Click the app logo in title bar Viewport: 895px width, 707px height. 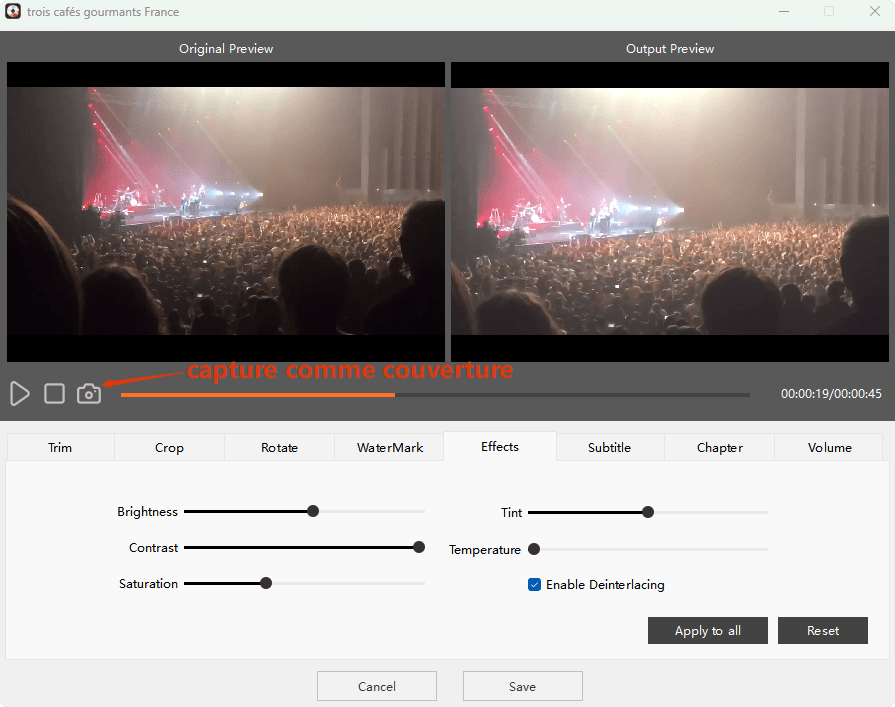(x=14, y=12)
